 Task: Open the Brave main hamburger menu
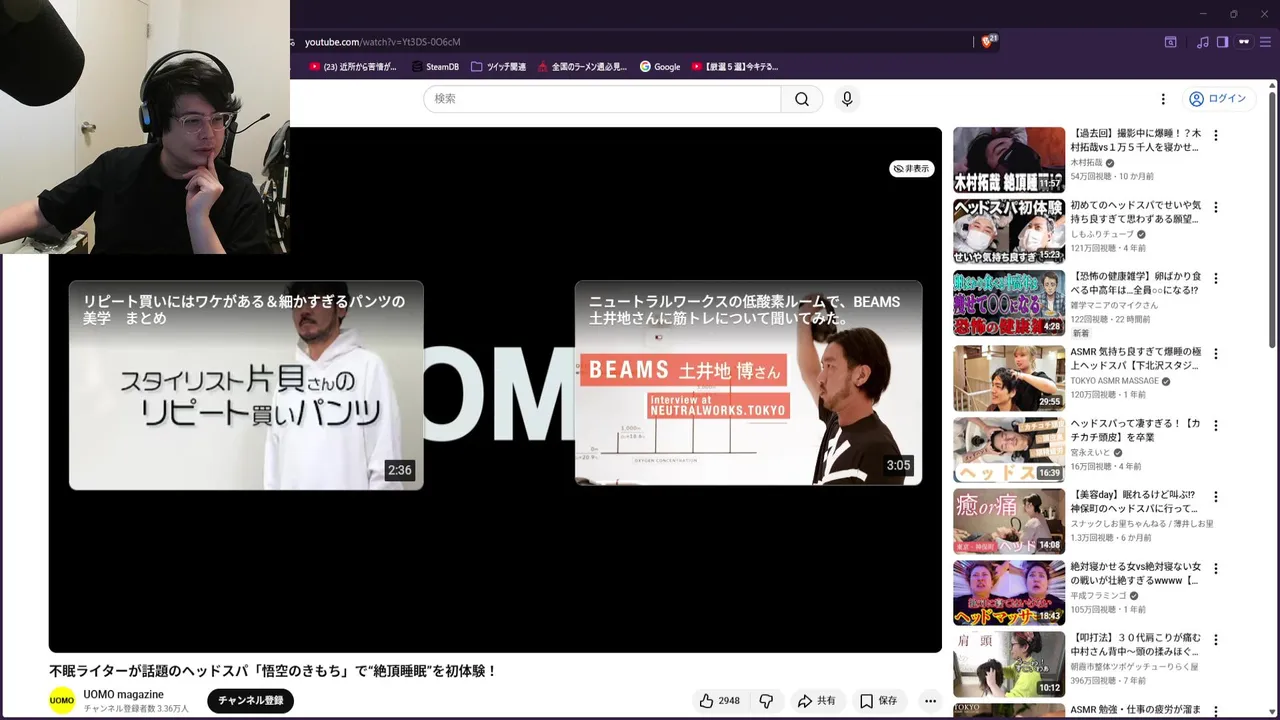click(x=1266, y=42)
